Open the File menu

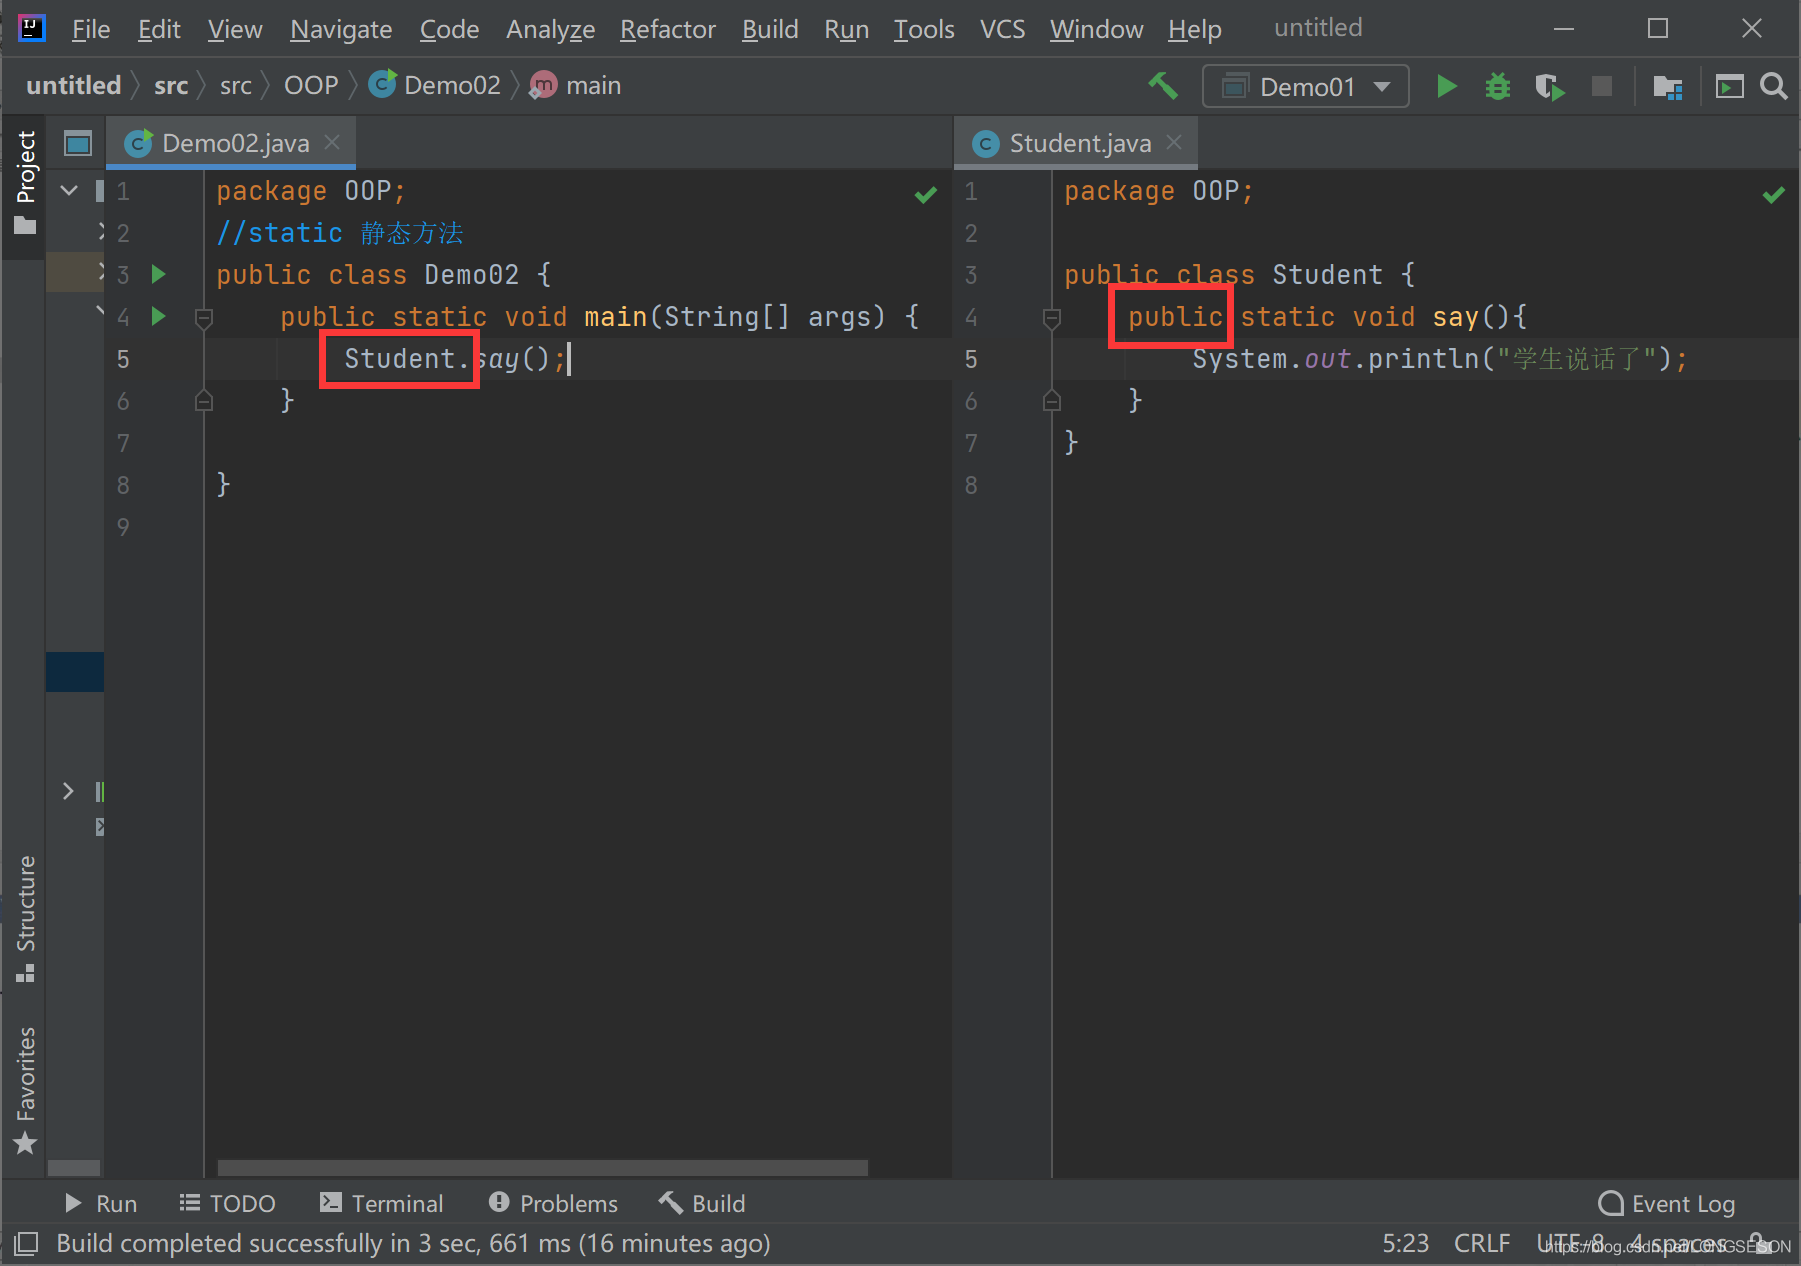91,29
